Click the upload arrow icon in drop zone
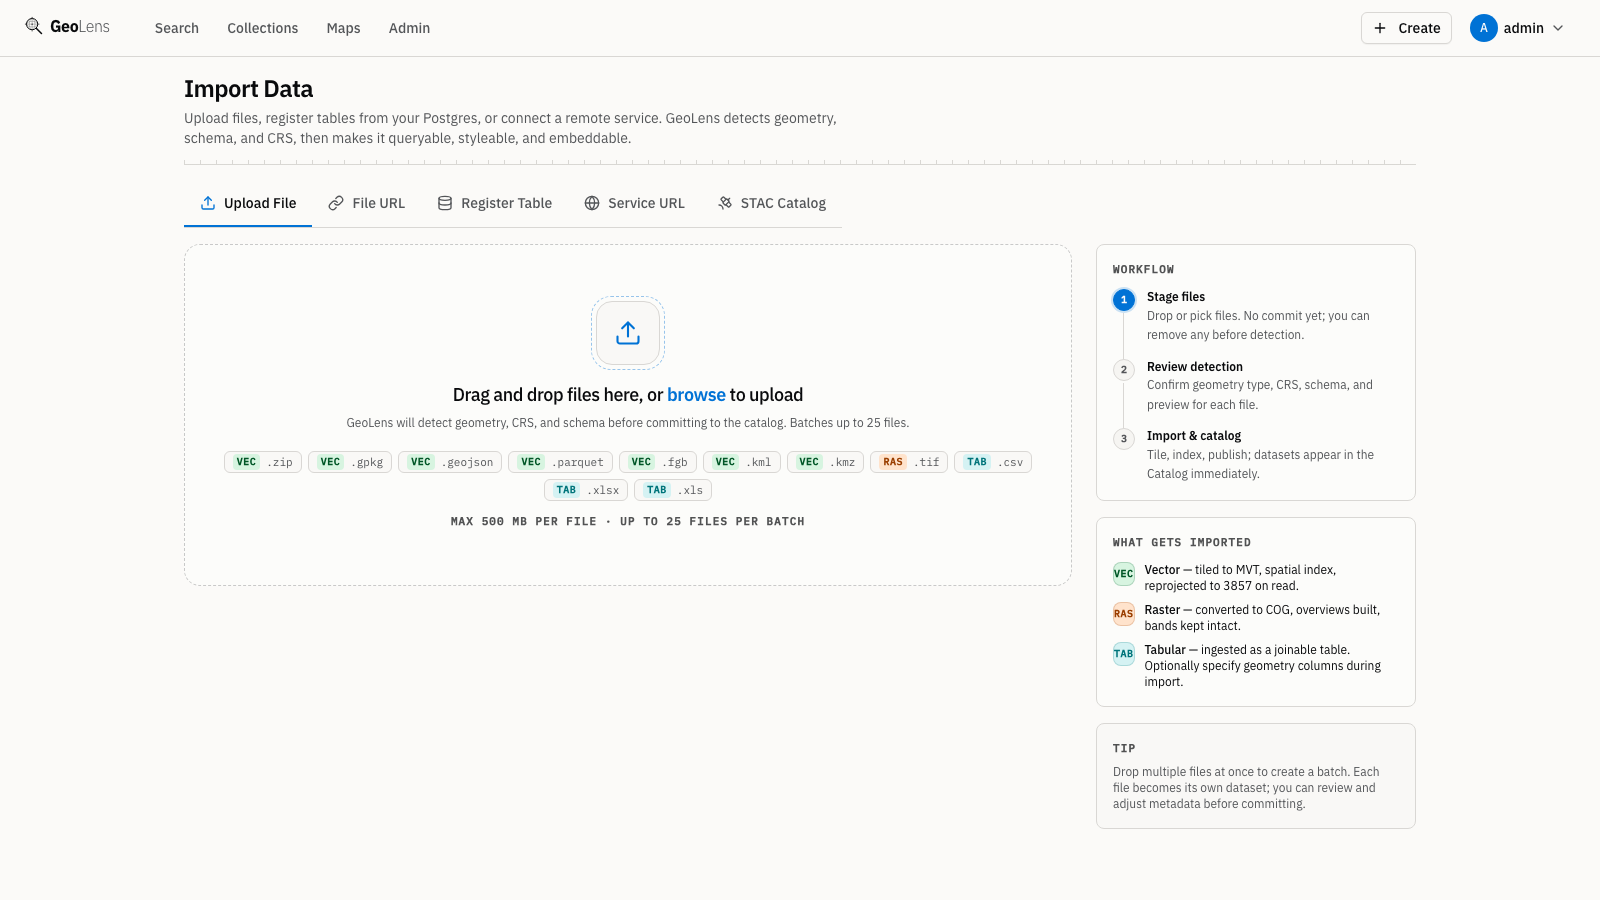Image resolution: width=1600 pixels, height=900 pixels. (628, 333)
